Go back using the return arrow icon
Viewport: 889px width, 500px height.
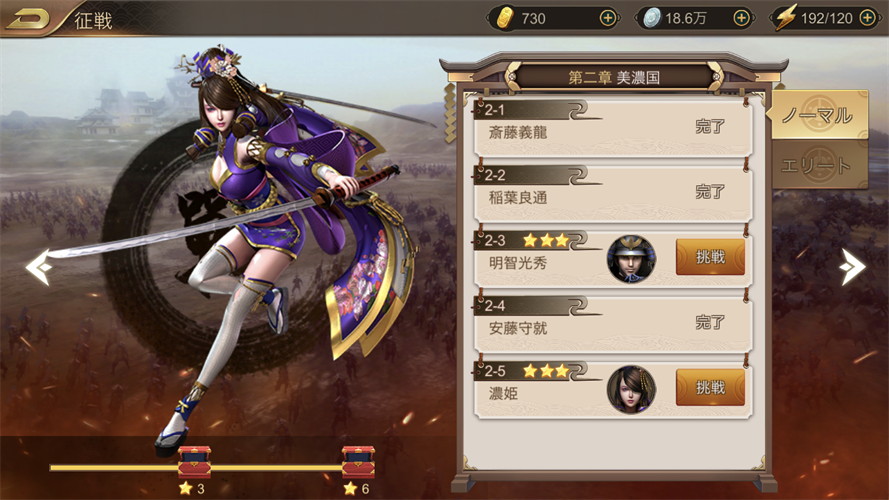point(28,19)
